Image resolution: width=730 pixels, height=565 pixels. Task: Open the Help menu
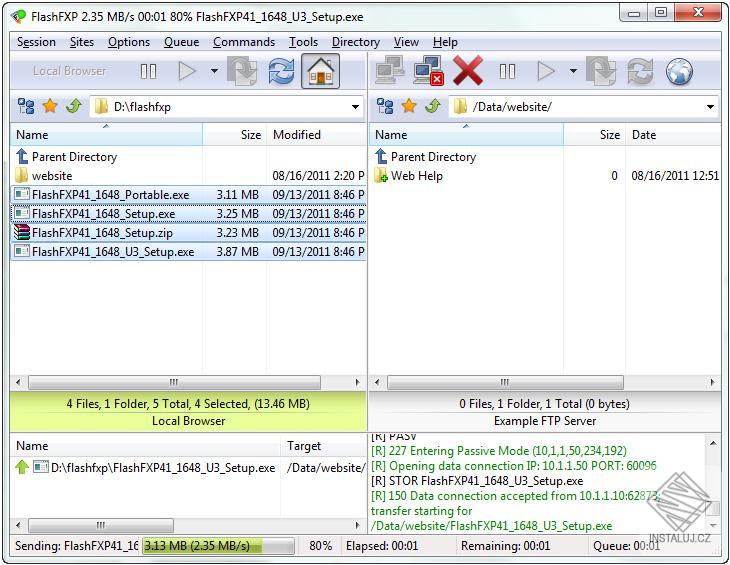[x=445, y=42]
